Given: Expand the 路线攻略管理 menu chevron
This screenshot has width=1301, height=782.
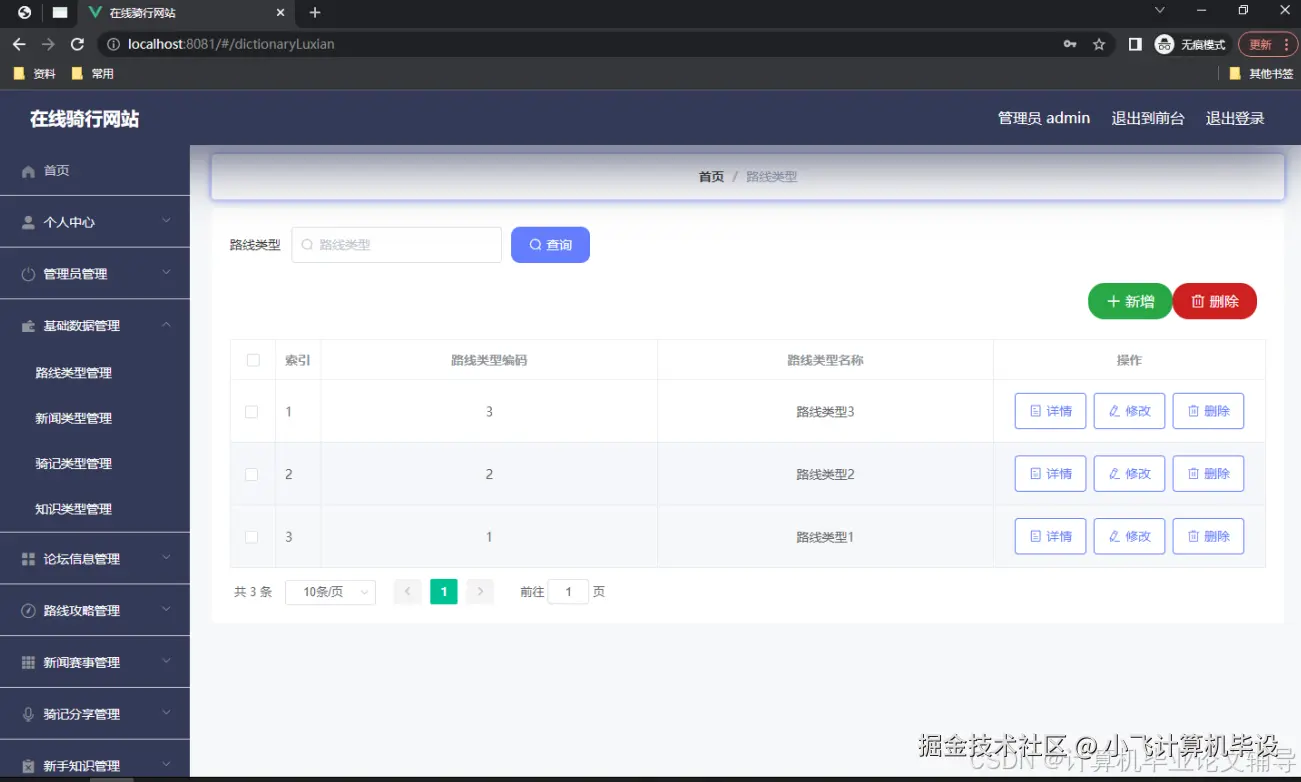Looking at the screenshot, I should click(167, 610).
